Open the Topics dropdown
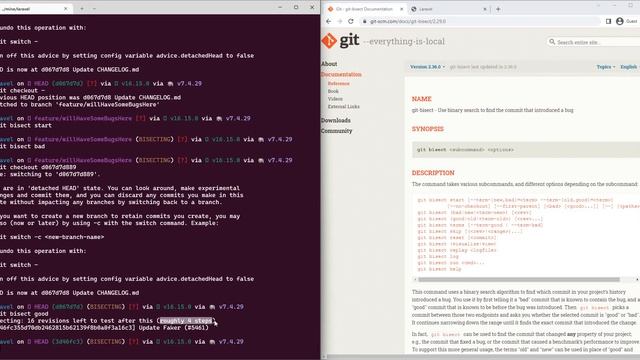Screen dimensions: 640x360 (606, 67)
